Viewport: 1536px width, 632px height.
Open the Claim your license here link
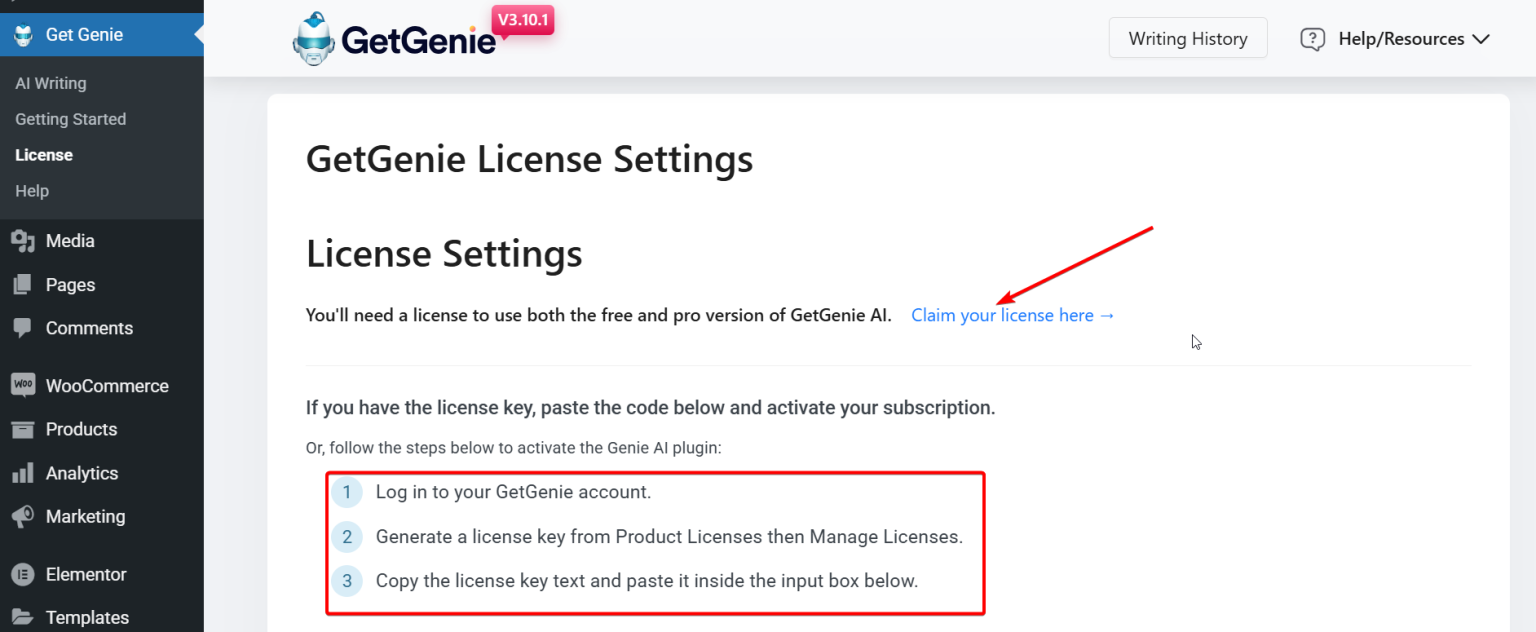(1011, 314)
